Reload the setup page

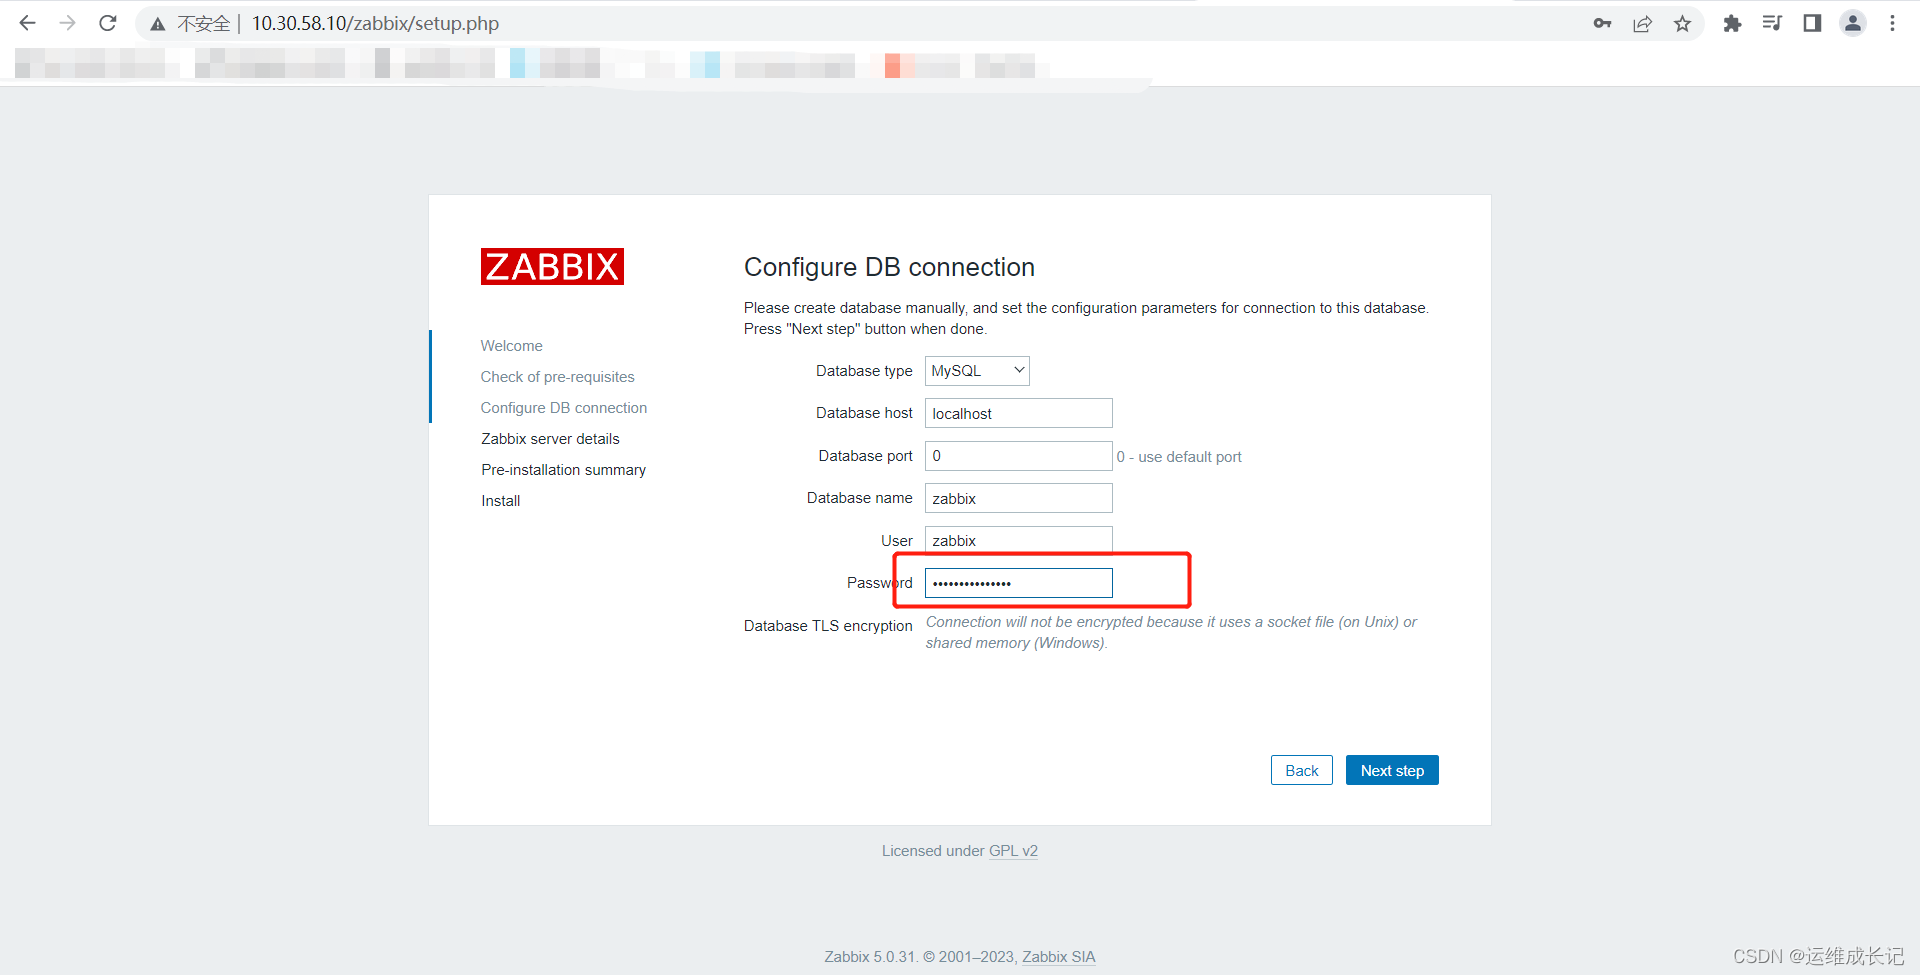(x=108, y=23)
